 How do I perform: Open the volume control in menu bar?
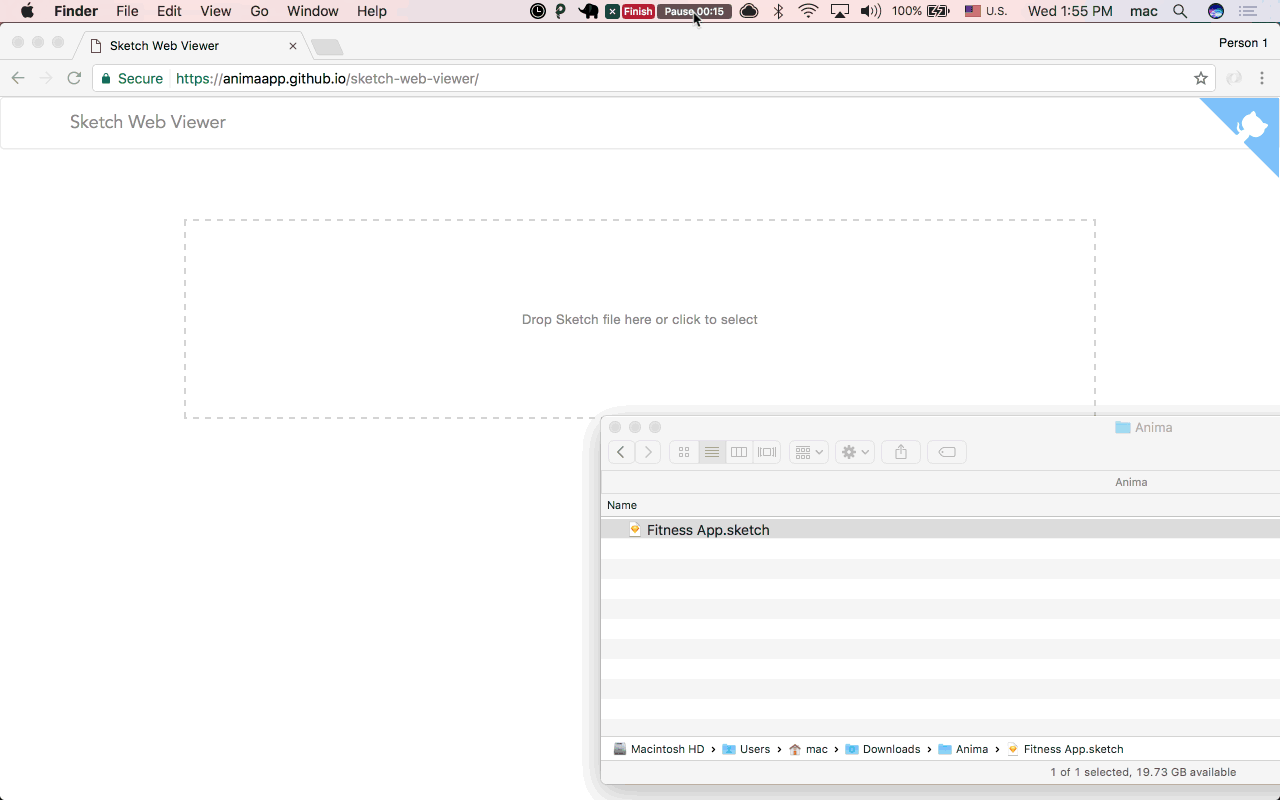(869, 11)
